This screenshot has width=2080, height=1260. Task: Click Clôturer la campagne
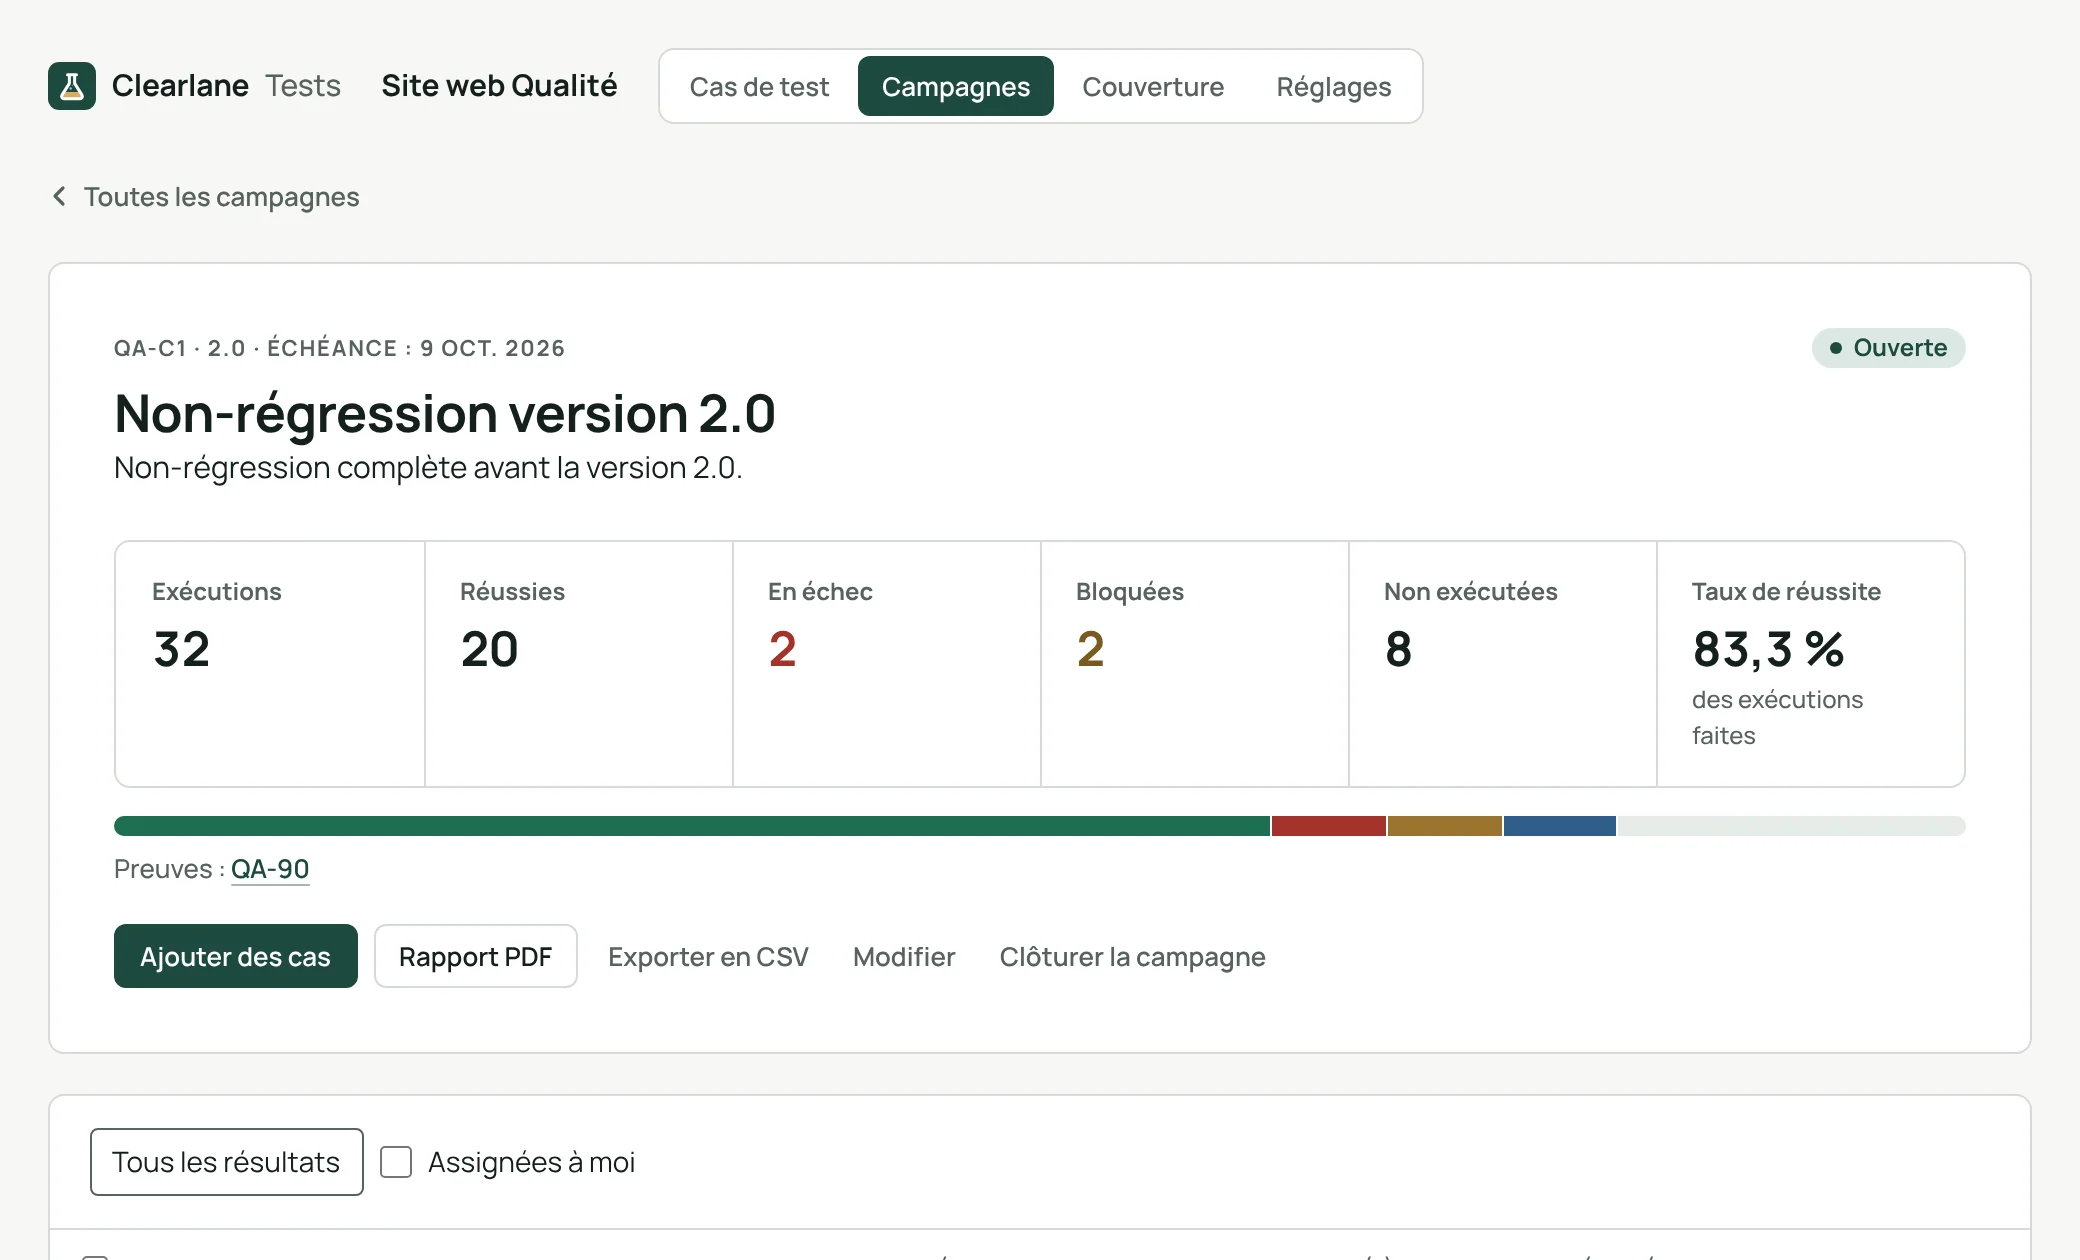tap(1133, 957)
